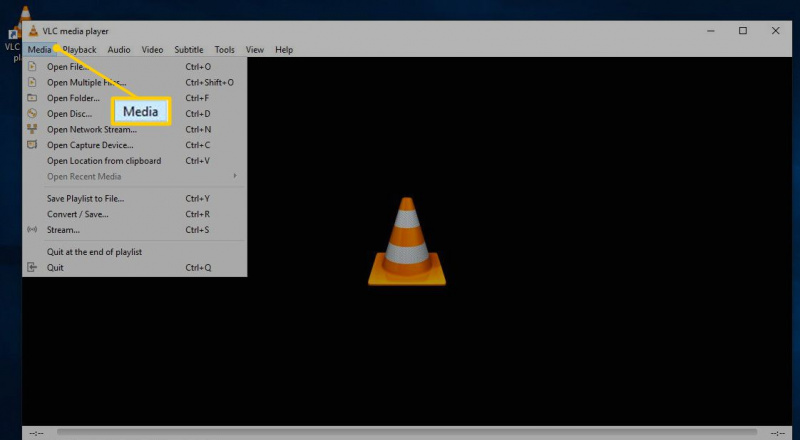Click the VLC cone icon in title bar
This screenshot has width=800, height=440.
tap(33, 31)
